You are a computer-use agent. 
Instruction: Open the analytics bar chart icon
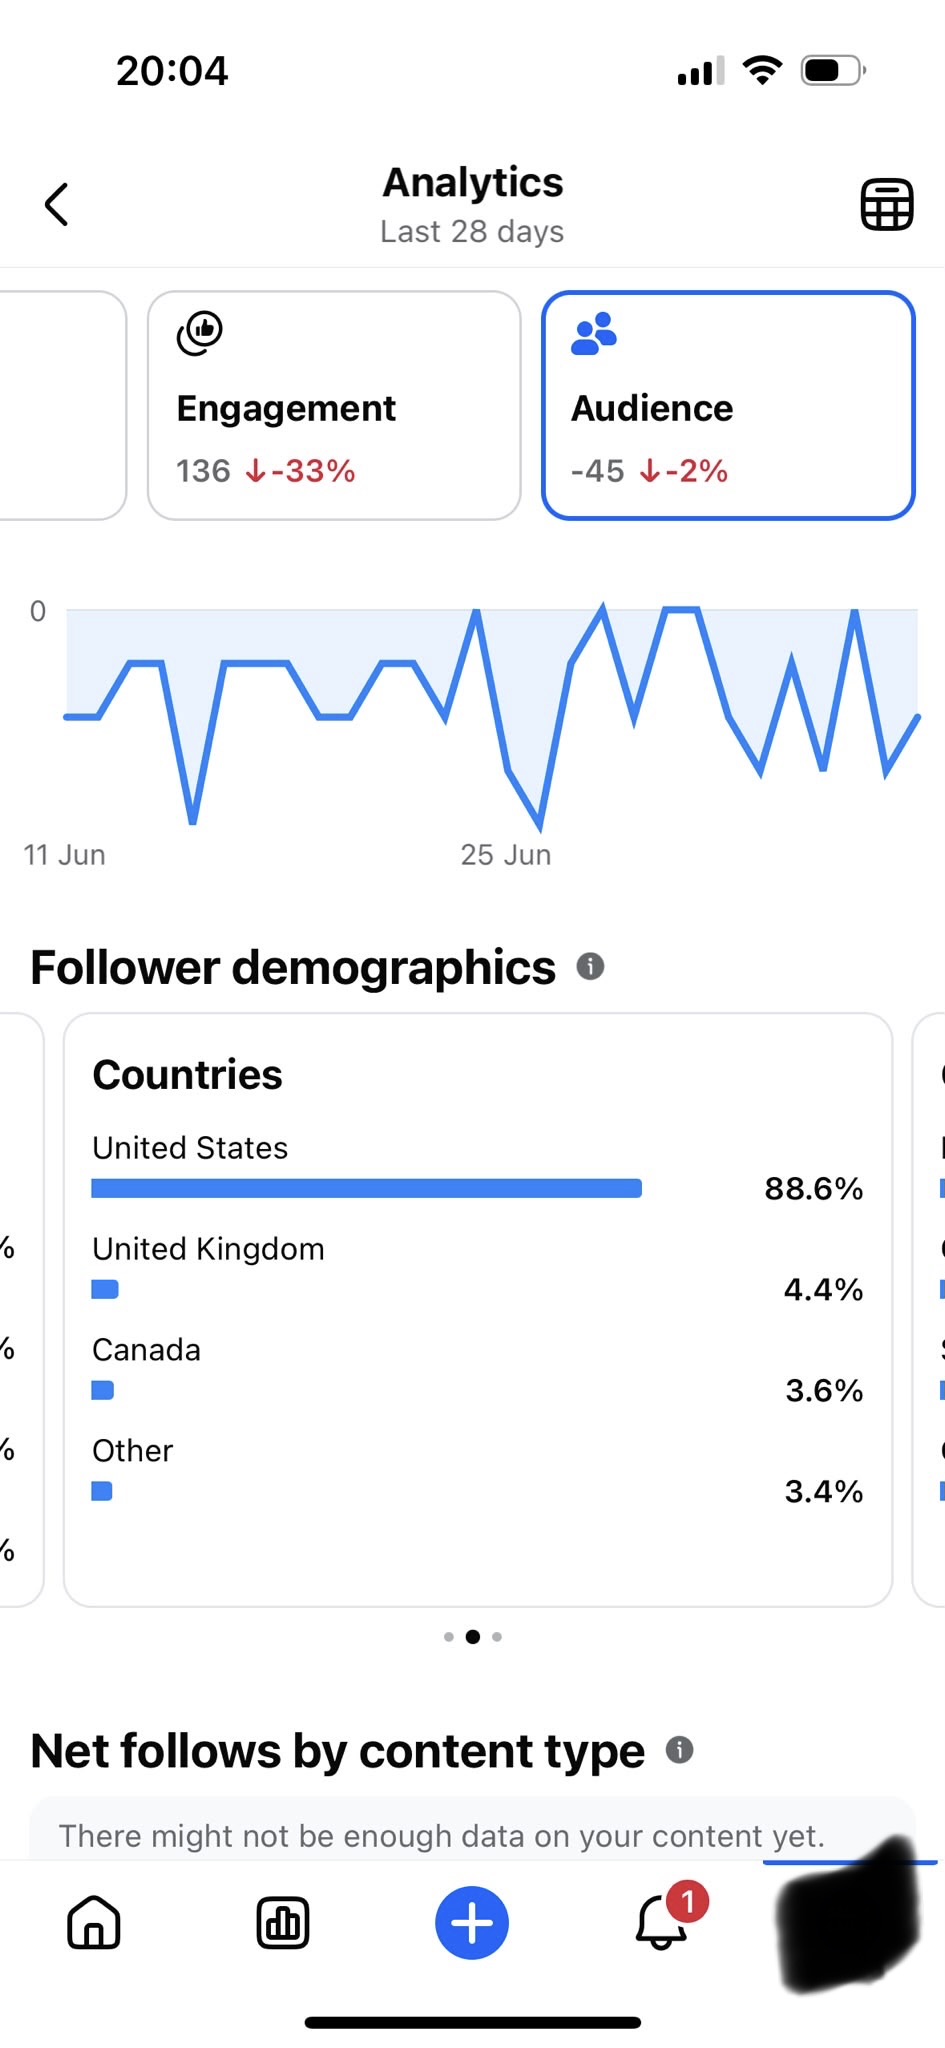(x=283, y=1923)
